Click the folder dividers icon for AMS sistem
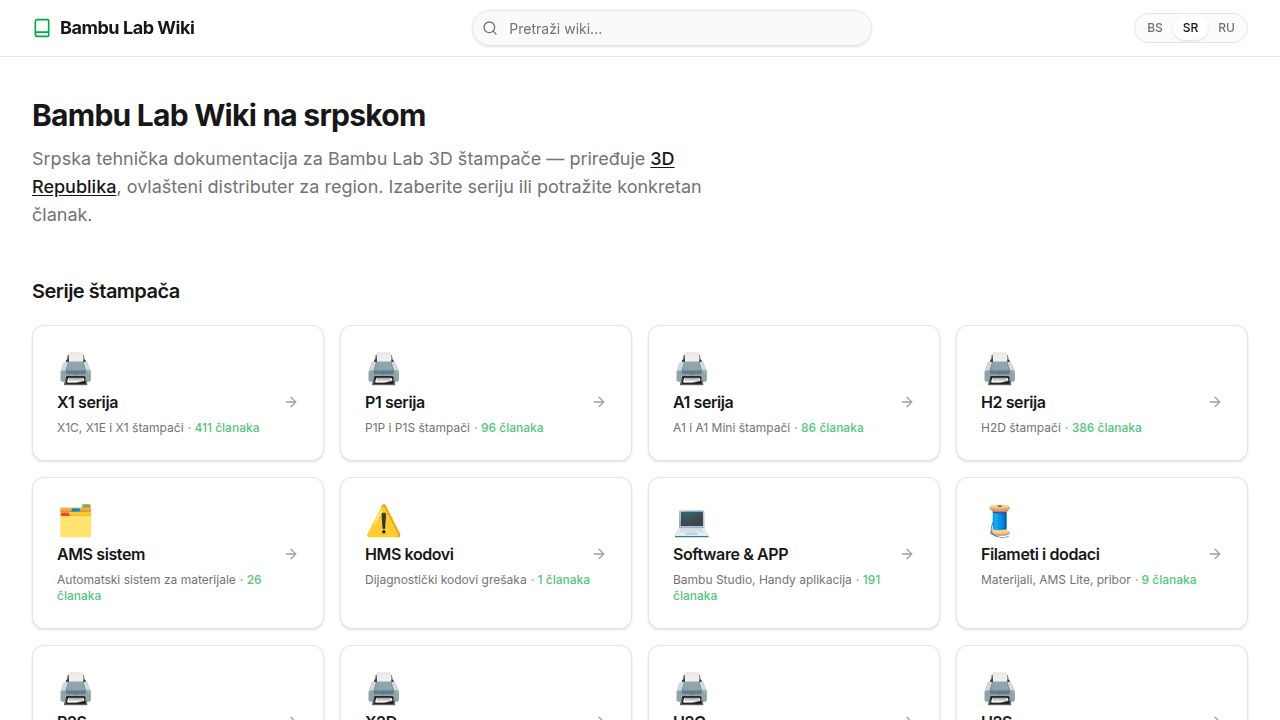 tap(75, 520)
